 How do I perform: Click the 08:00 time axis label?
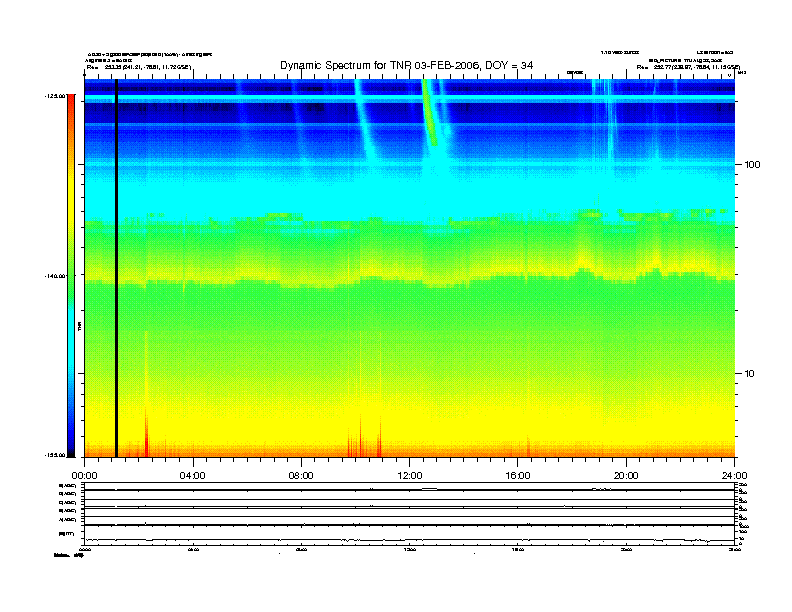pos(301,476)
